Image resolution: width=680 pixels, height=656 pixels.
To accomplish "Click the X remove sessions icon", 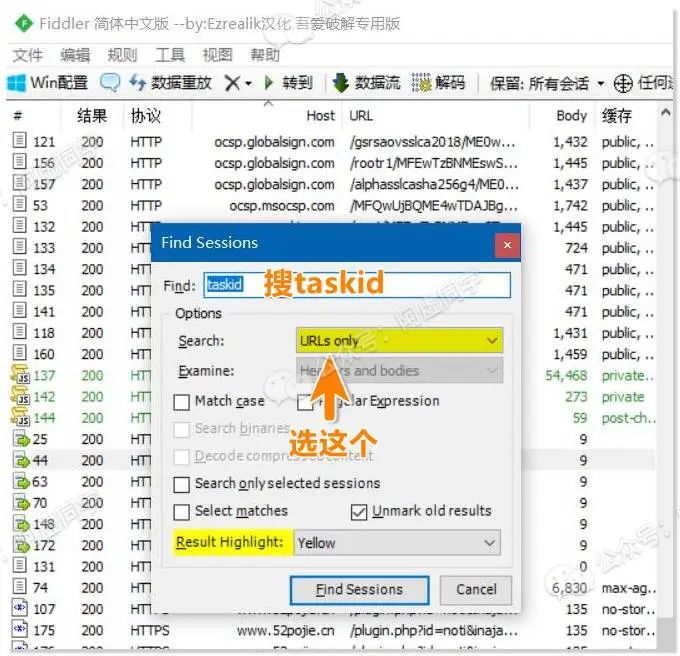I will pos(233,82).
